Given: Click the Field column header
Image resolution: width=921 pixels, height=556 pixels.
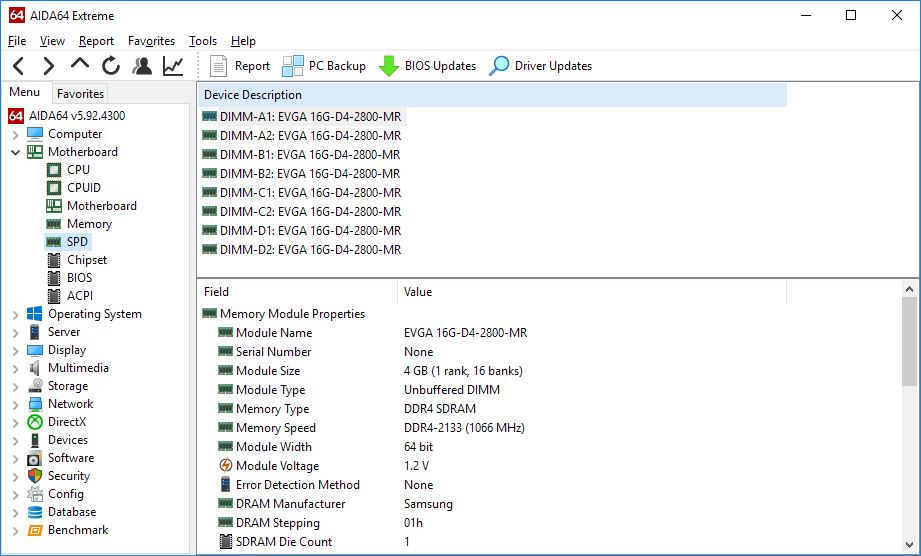Looking at the screenshot, I should [x=298, y=292].
